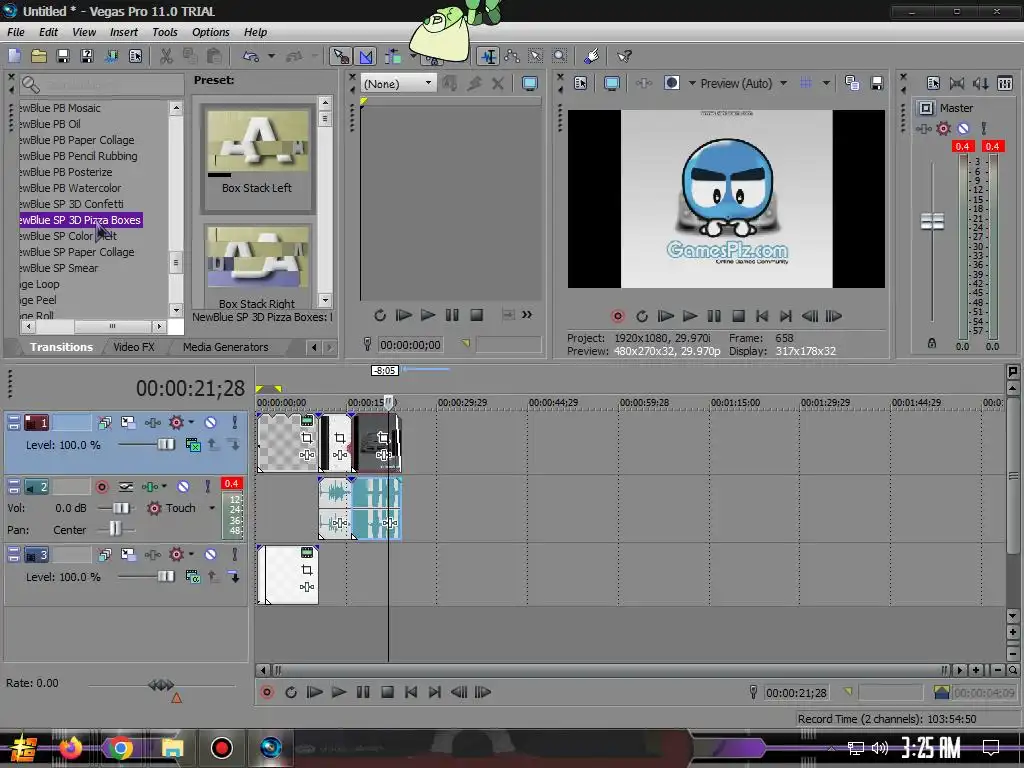The width and height of the screenshot is (1024, 768).
Task: Select NewBlue SP Paper Collage transition
Action: point(76,252)
